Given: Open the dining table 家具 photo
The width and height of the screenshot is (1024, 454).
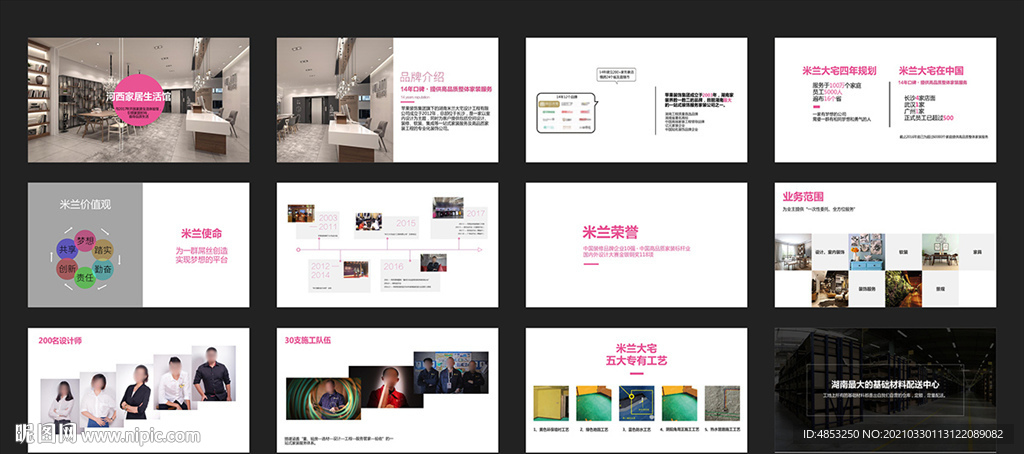Looking at the screenshot, I should (x=940, y=252).
